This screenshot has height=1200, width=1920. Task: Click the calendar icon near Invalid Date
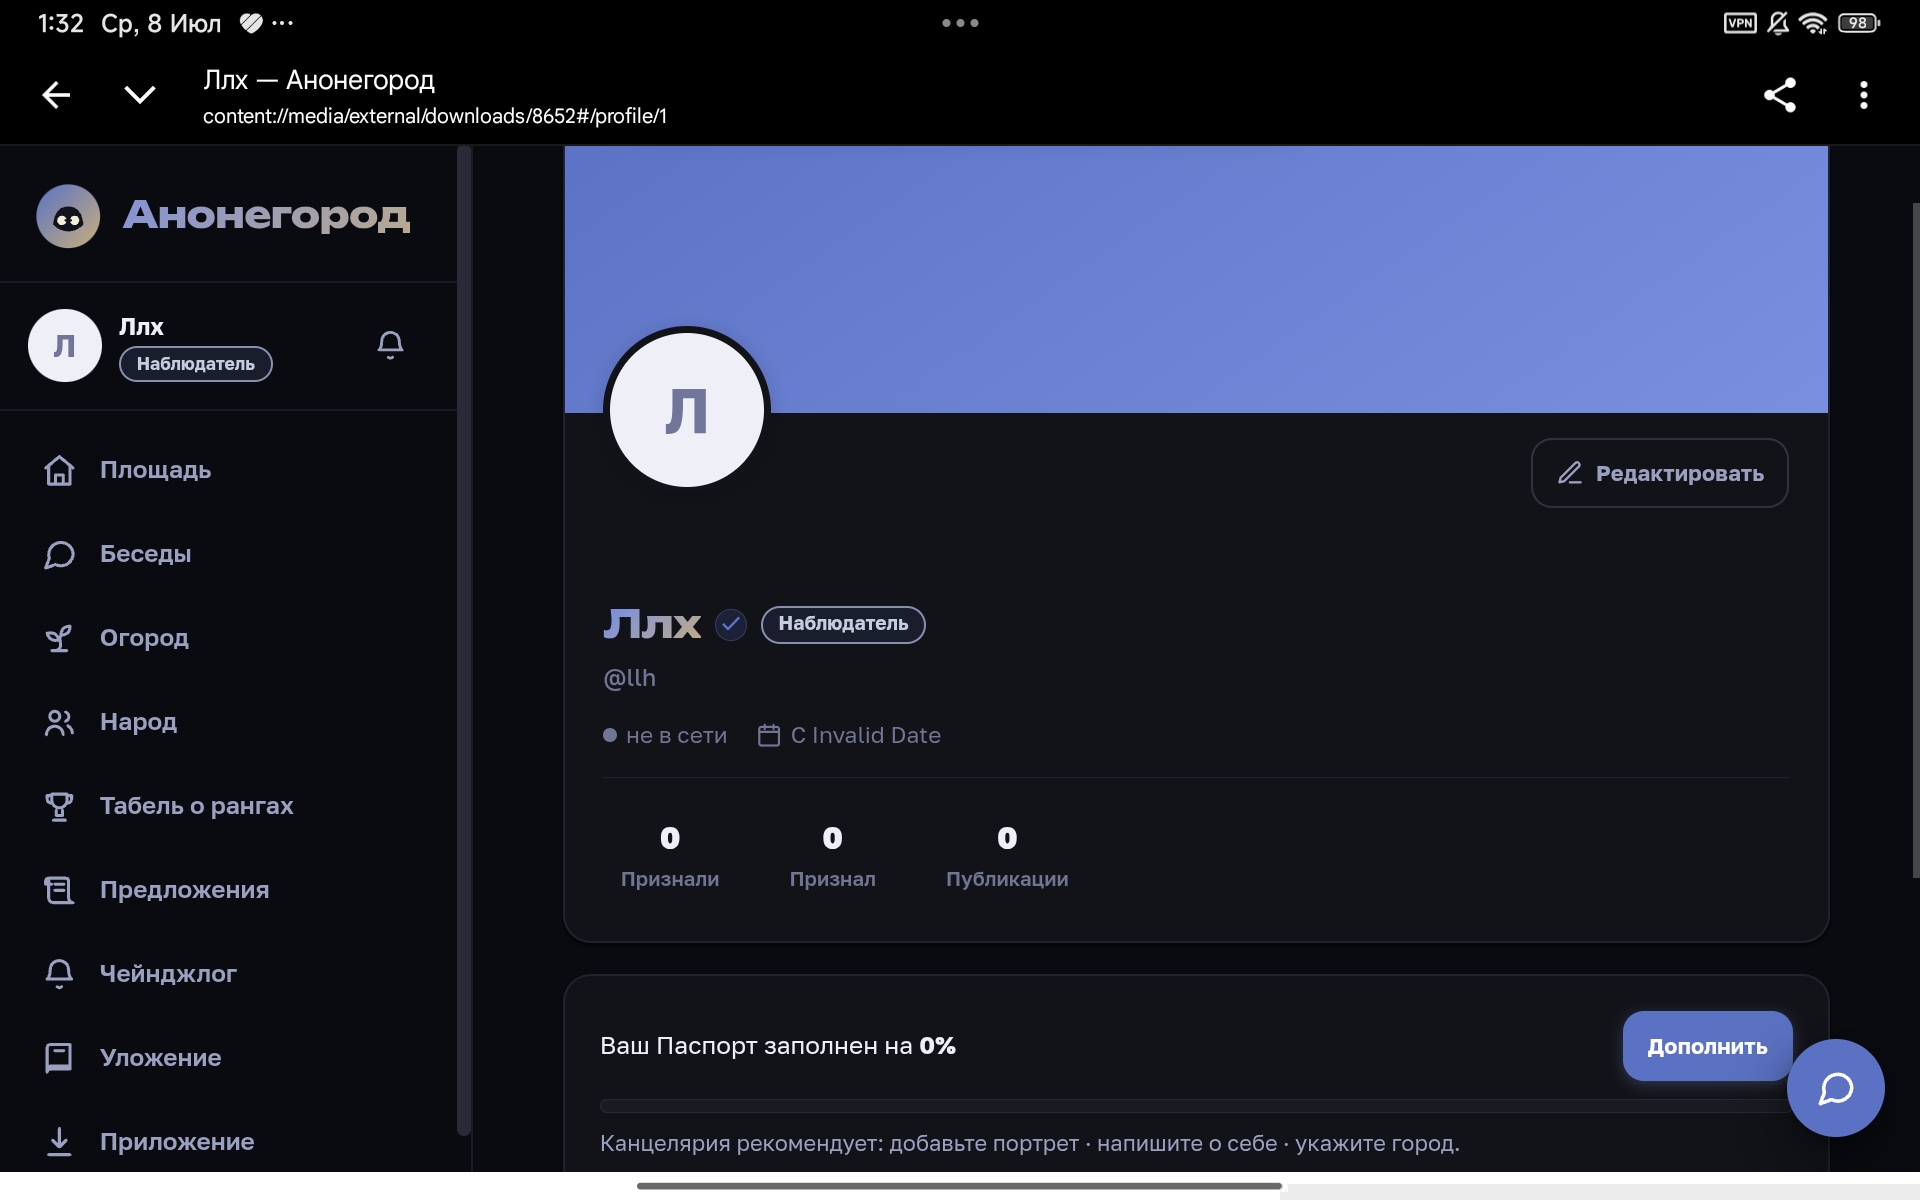[x=768, y=735]
